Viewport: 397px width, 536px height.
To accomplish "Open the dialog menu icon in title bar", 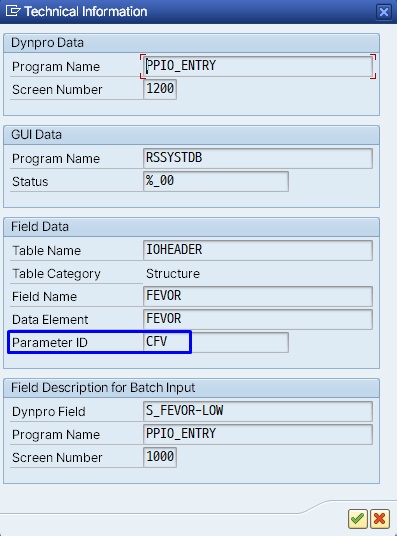I will click(13, 11).
